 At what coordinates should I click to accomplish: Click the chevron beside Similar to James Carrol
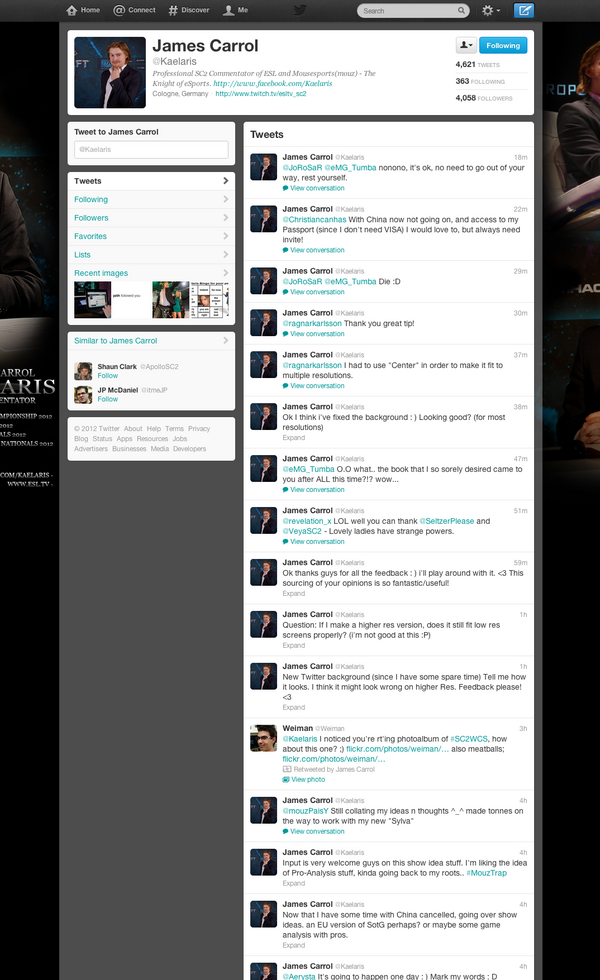[x=226, y=341]
